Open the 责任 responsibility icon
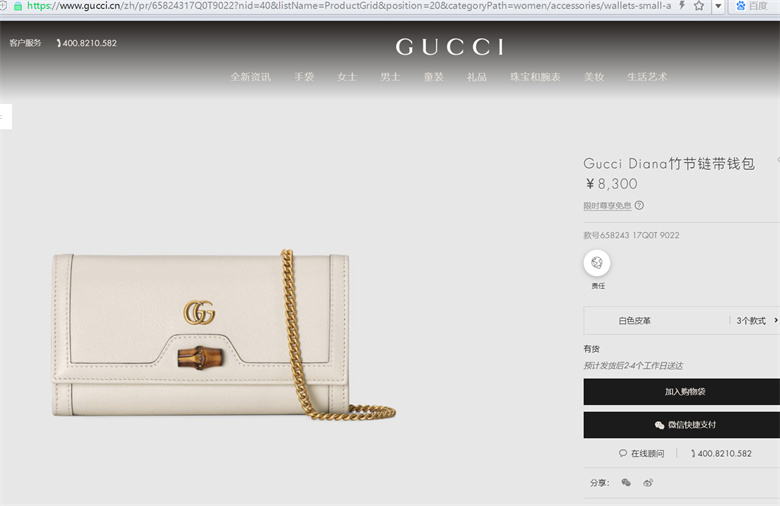The width and height of the screenshot is (780, 506). (597, 263)
